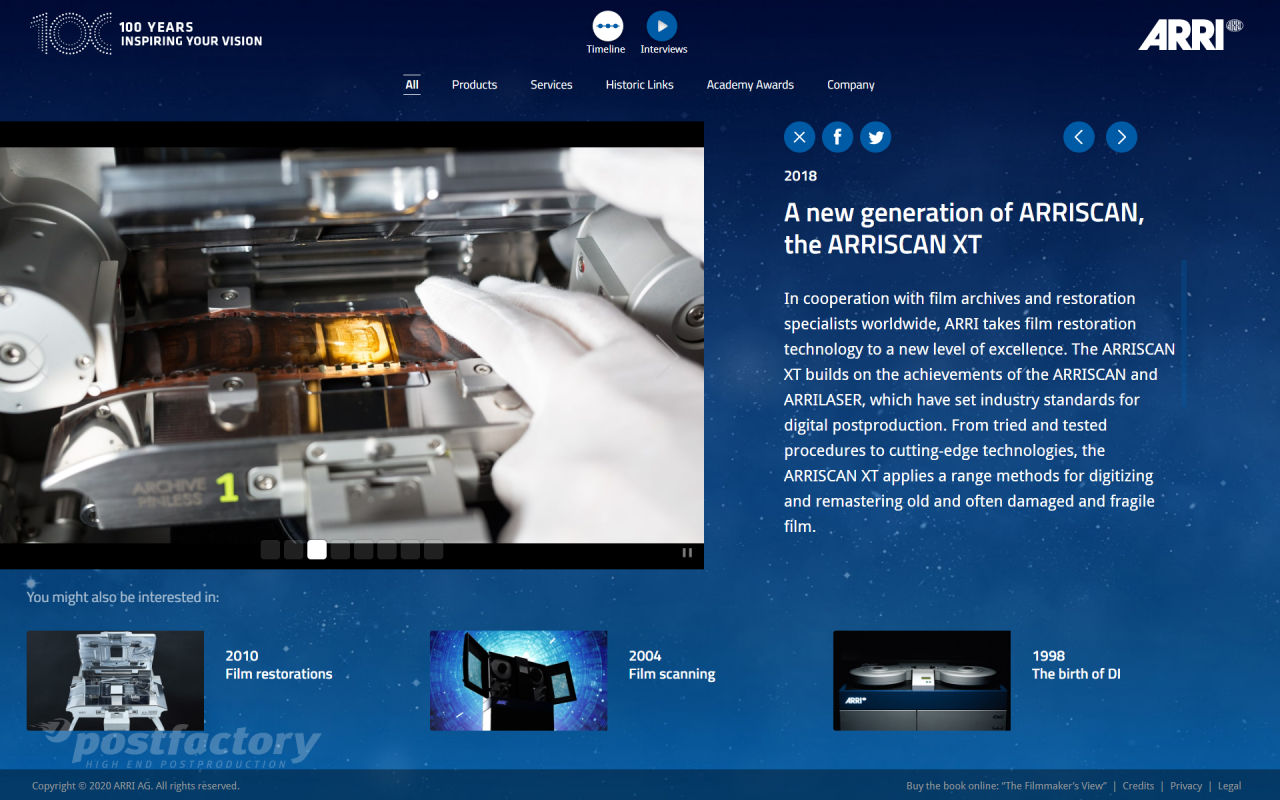Select the Services filter tab
1280x800 pixels.
[551, 85]
